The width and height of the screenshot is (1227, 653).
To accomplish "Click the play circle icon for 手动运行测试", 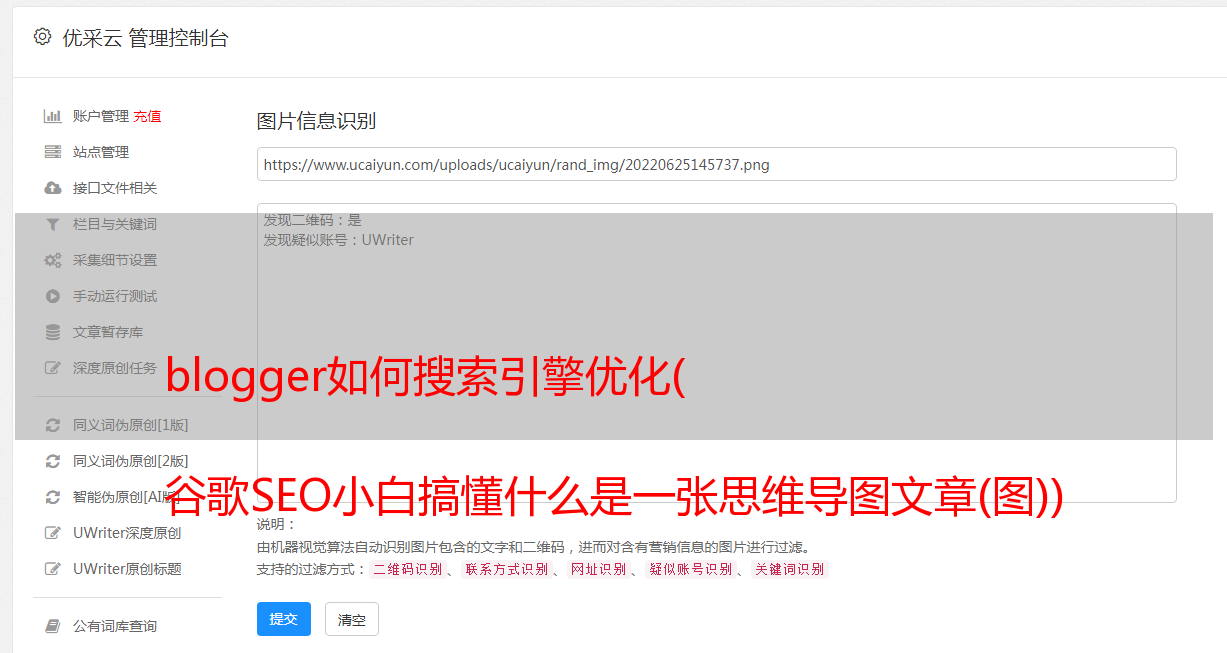I will pos(53,296).
